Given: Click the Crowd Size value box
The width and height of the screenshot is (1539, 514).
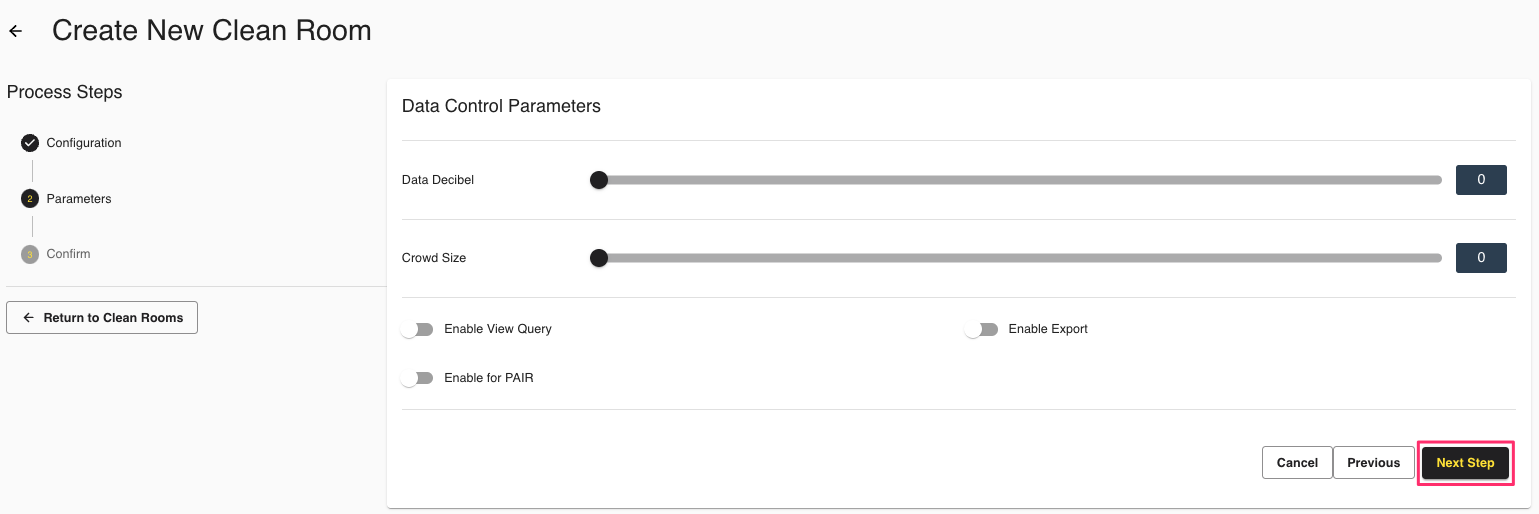Looking at the screenshot, I should (1480, 258).
